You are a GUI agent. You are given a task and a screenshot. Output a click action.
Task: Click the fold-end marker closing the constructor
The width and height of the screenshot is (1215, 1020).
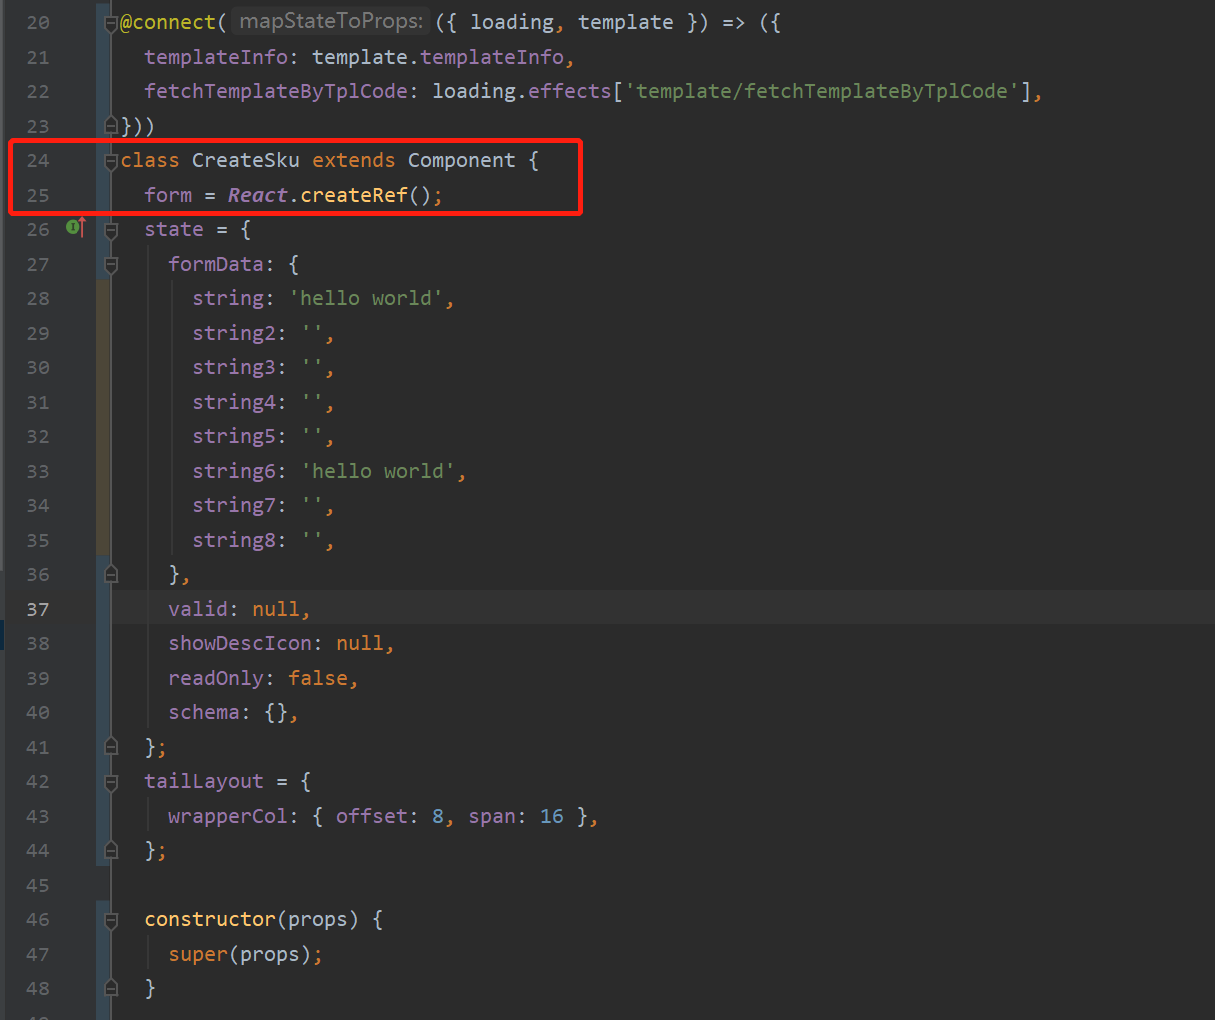(110, 988)
